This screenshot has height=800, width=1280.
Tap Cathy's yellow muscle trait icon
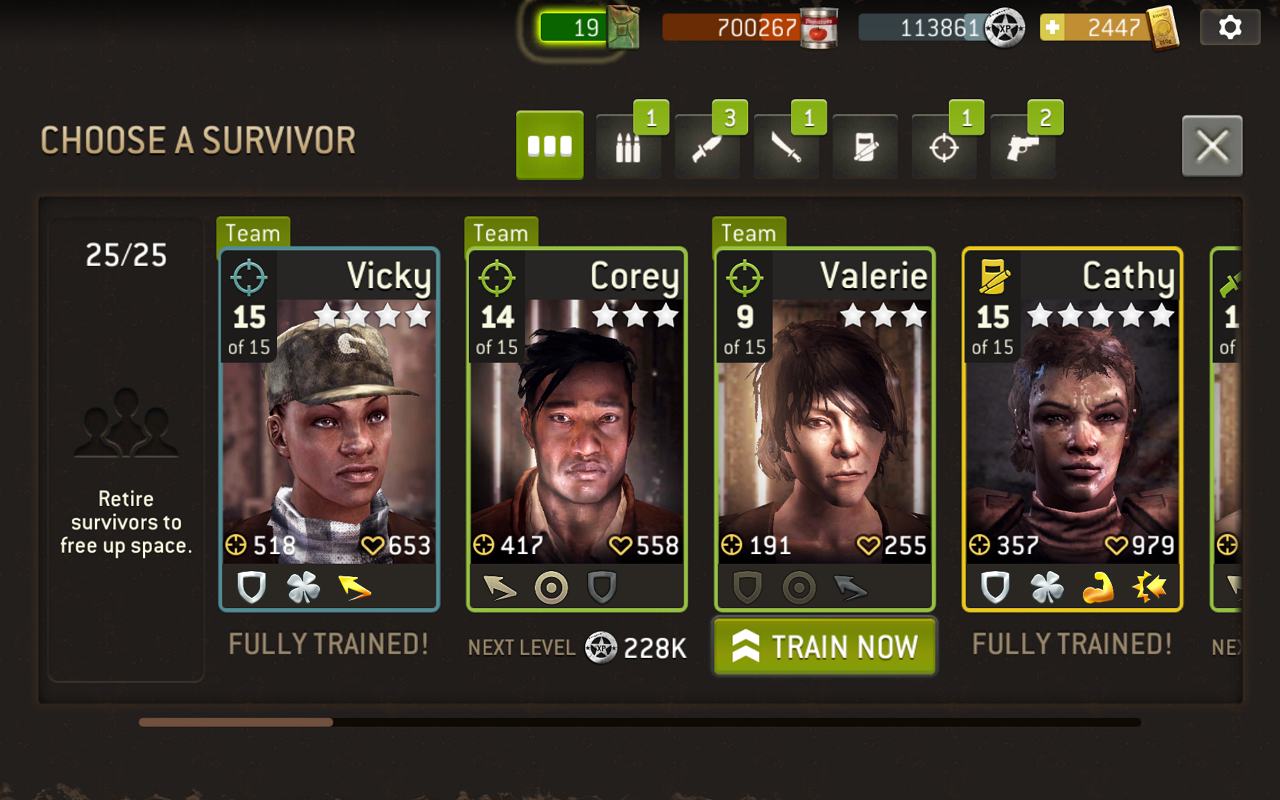(x=1098, y=588)
